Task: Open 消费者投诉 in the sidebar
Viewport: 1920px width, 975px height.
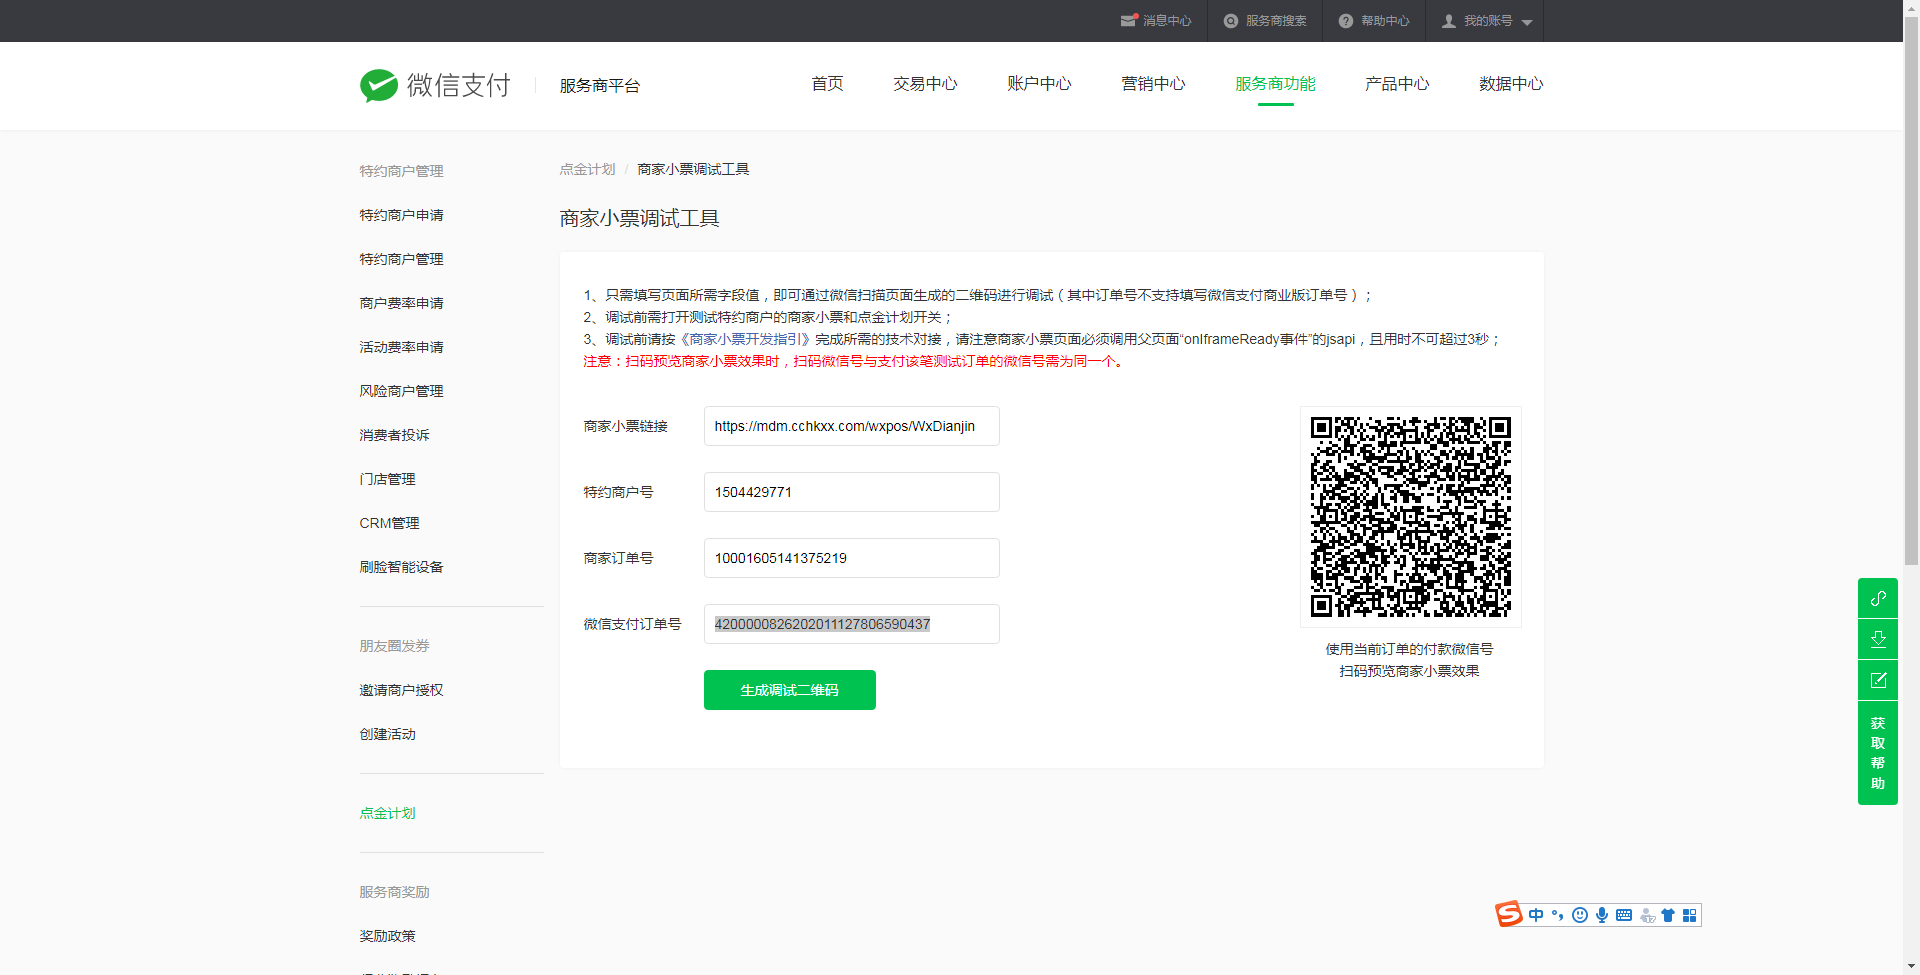Action: click(394, 435)
